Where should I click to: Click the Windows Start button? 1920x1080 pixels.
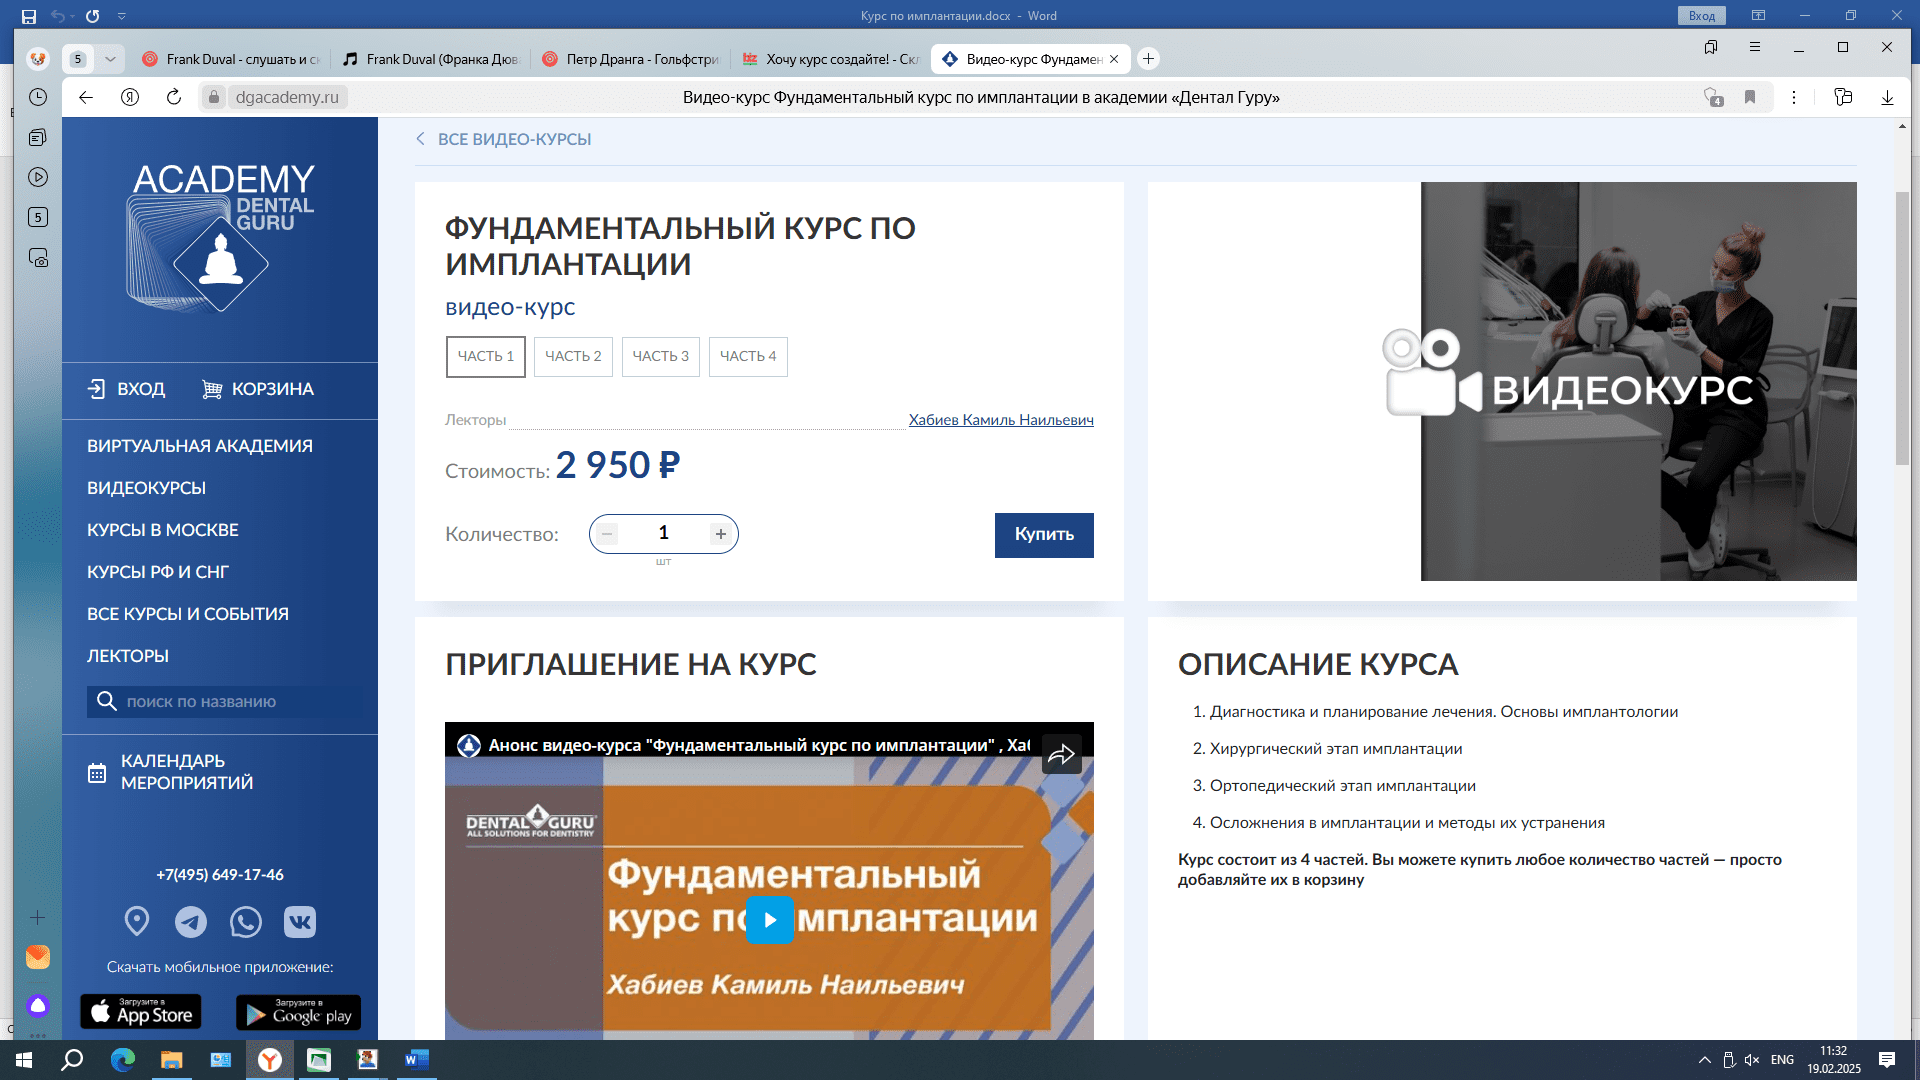click(x=24, y=1060)
